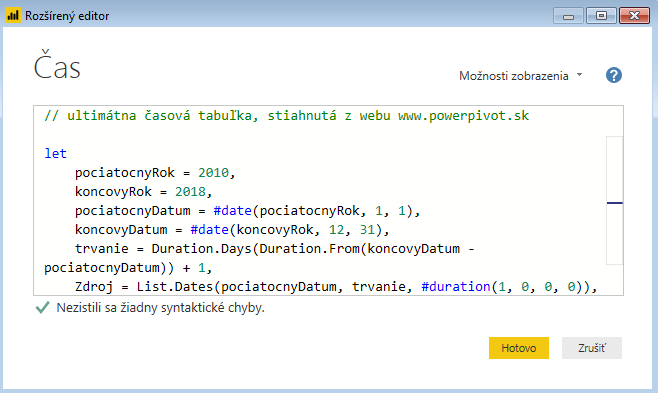Viewport: 658px width, 393px height.
Task: Click the empty line above let
Action: [319, 135]
